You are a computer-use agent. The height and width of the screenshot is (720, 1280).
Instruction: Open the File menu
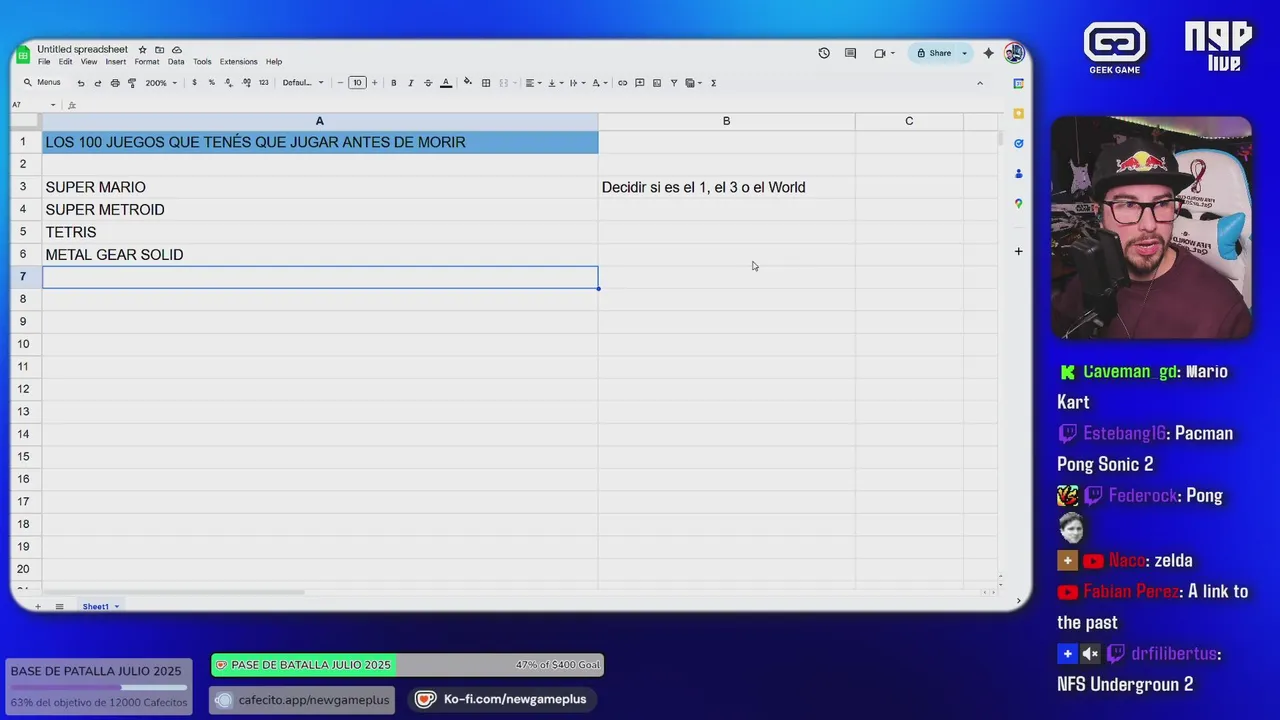[44, 62]
